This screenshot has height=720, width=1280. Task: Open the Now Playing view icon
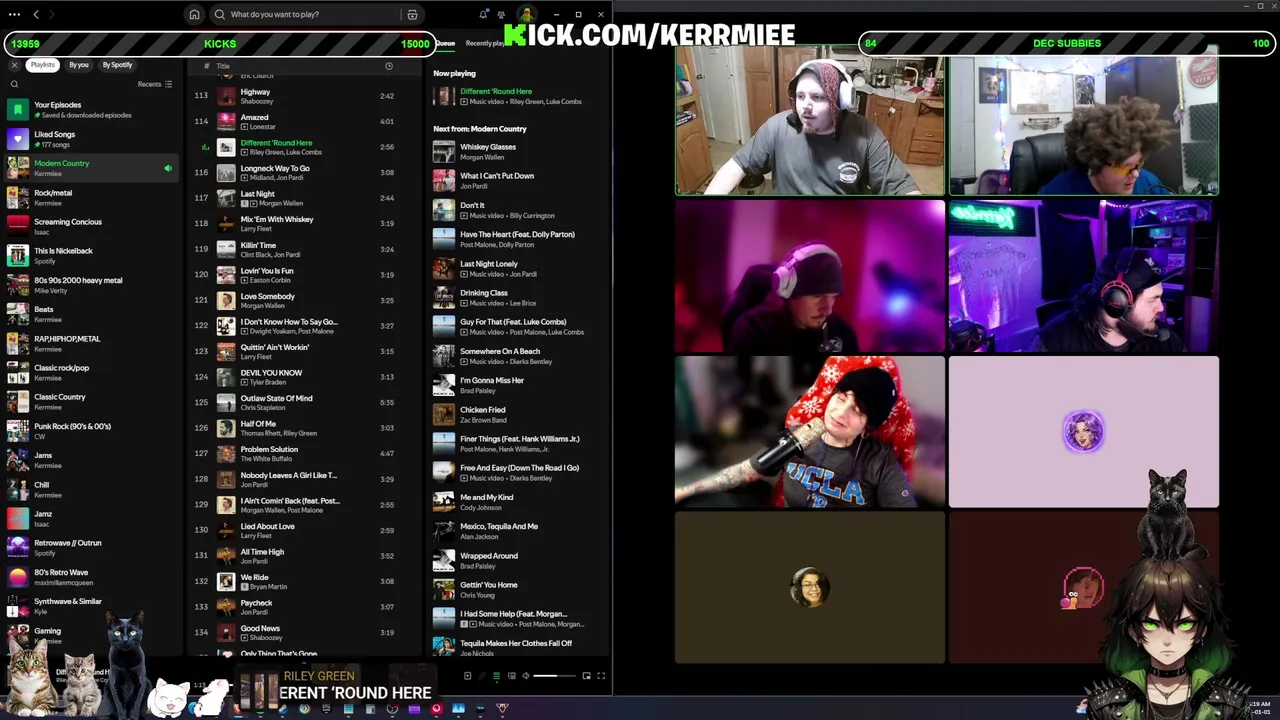point(467,676)
